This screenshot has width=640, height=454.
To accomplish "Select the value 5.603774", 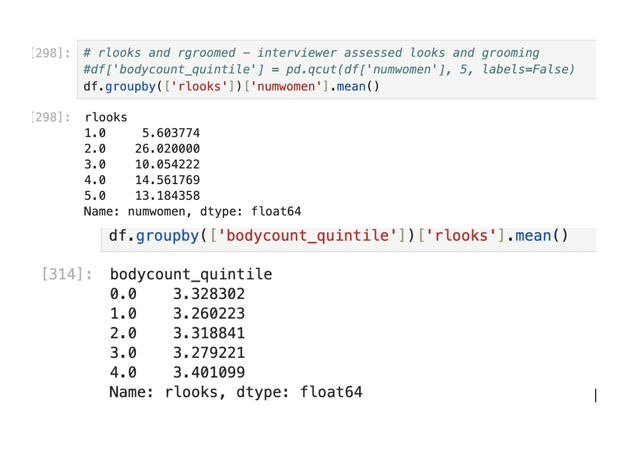I will pos(171,133).
